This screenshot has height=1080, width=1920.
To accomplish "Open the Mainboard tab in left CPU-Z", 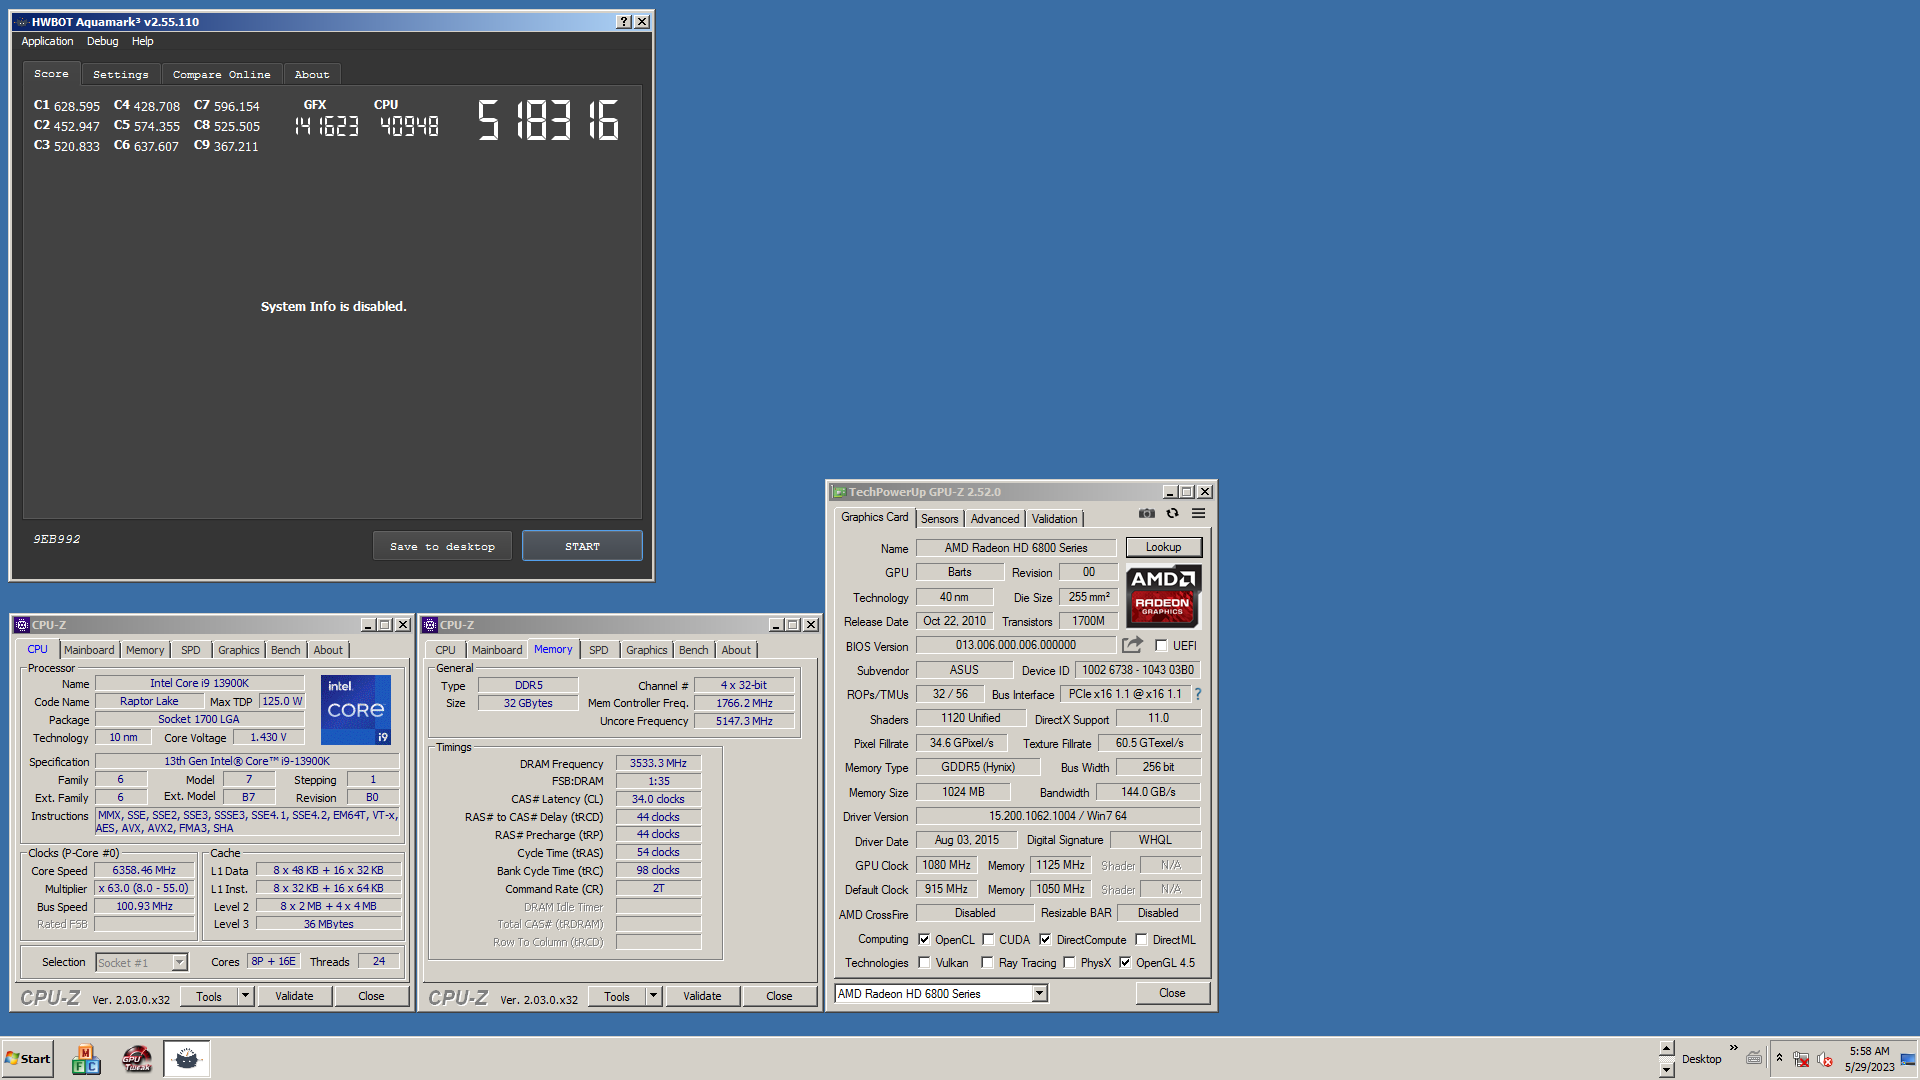I will click(89, 650).
